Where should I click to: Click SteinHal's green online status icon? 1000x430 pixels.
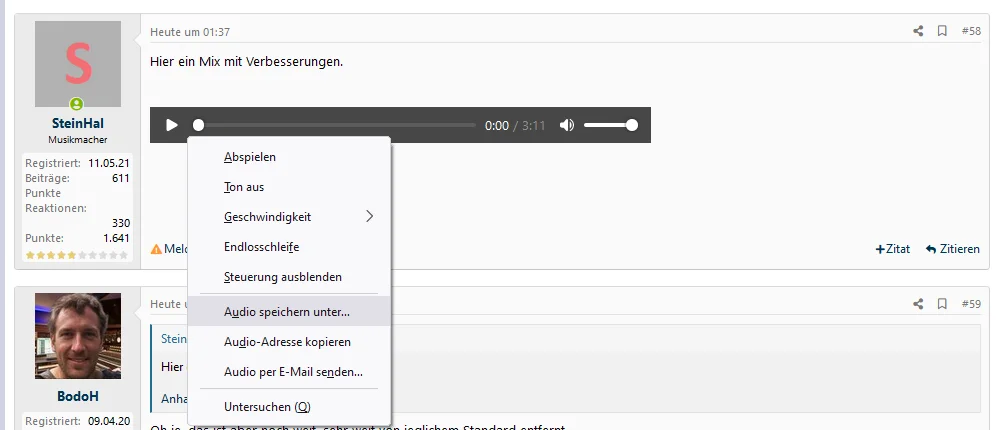click(77, 103)
